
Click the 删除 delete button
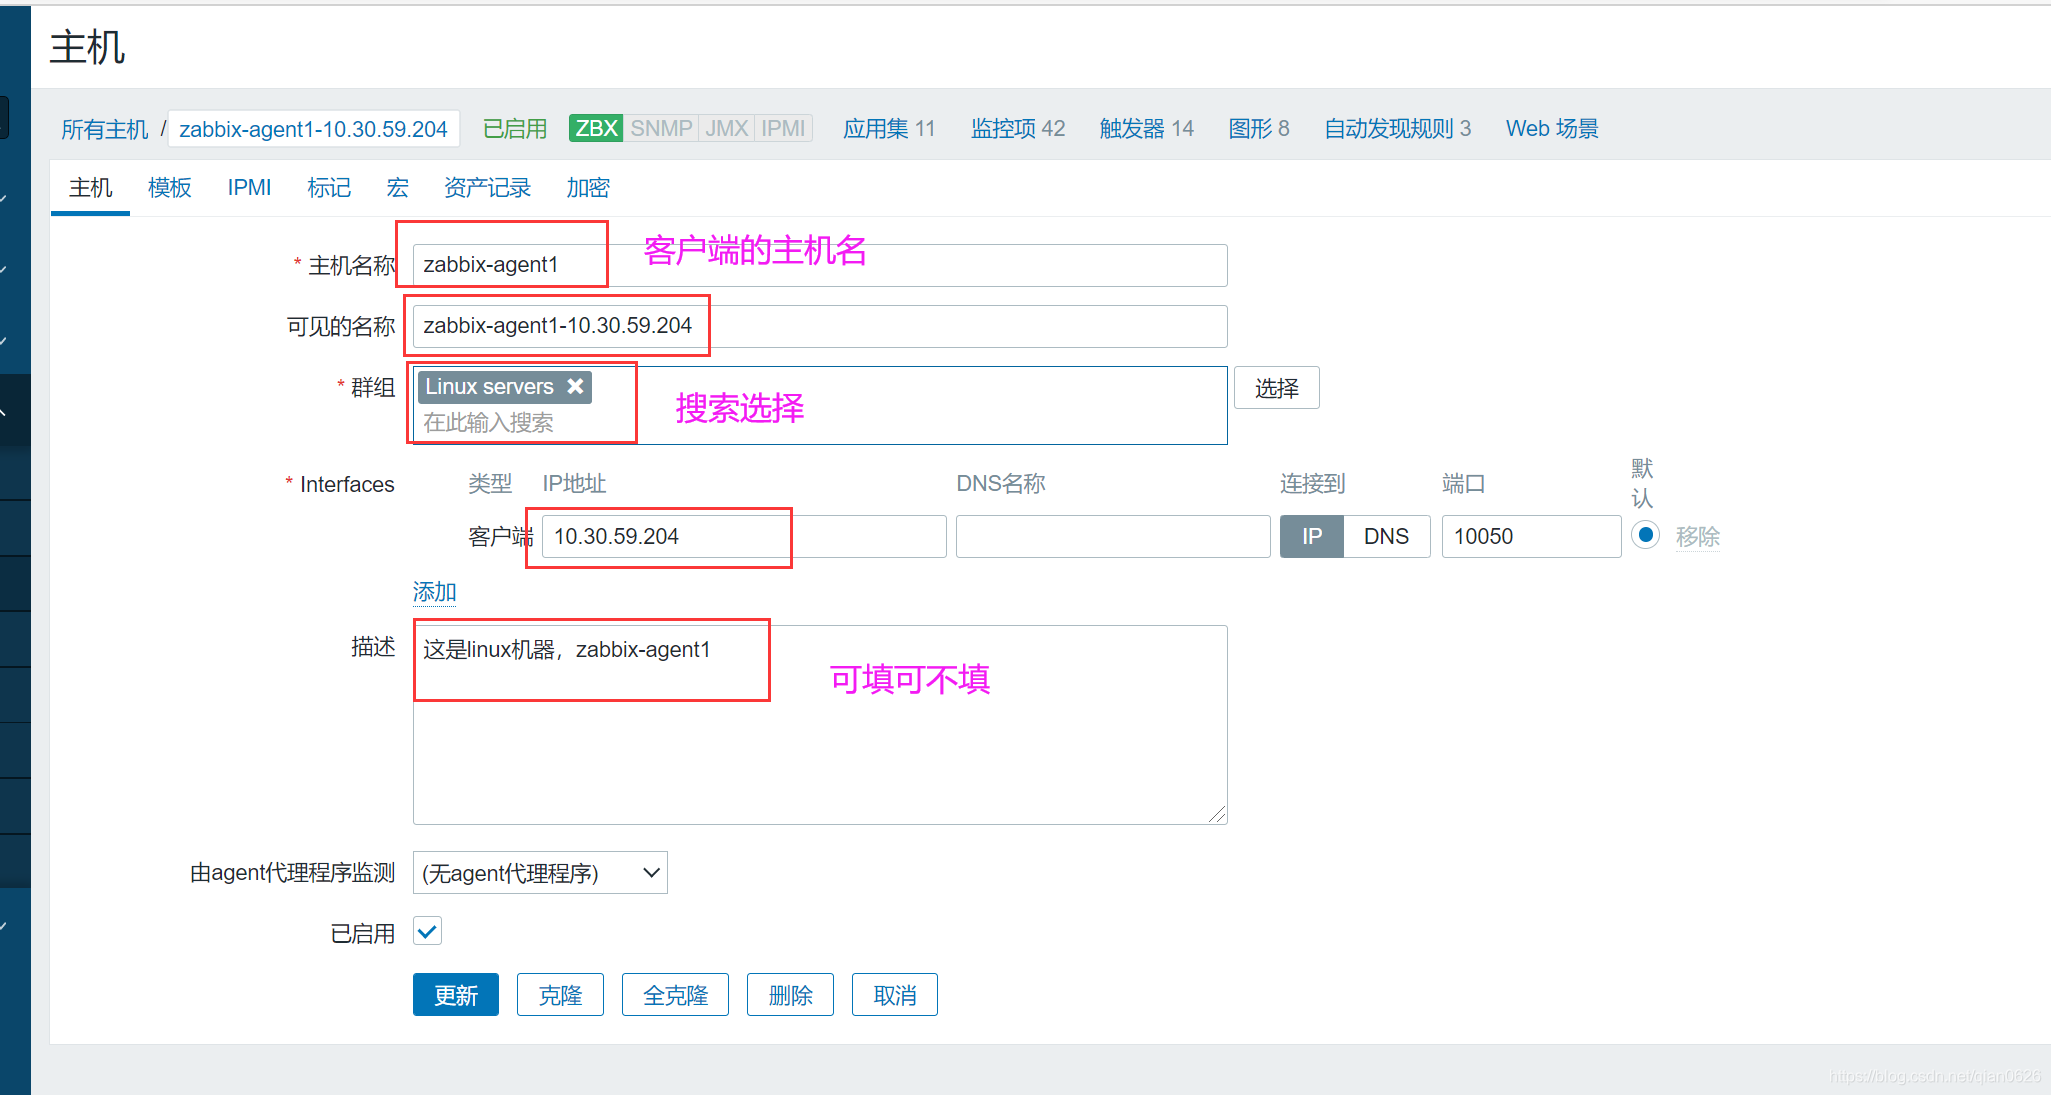790,995
